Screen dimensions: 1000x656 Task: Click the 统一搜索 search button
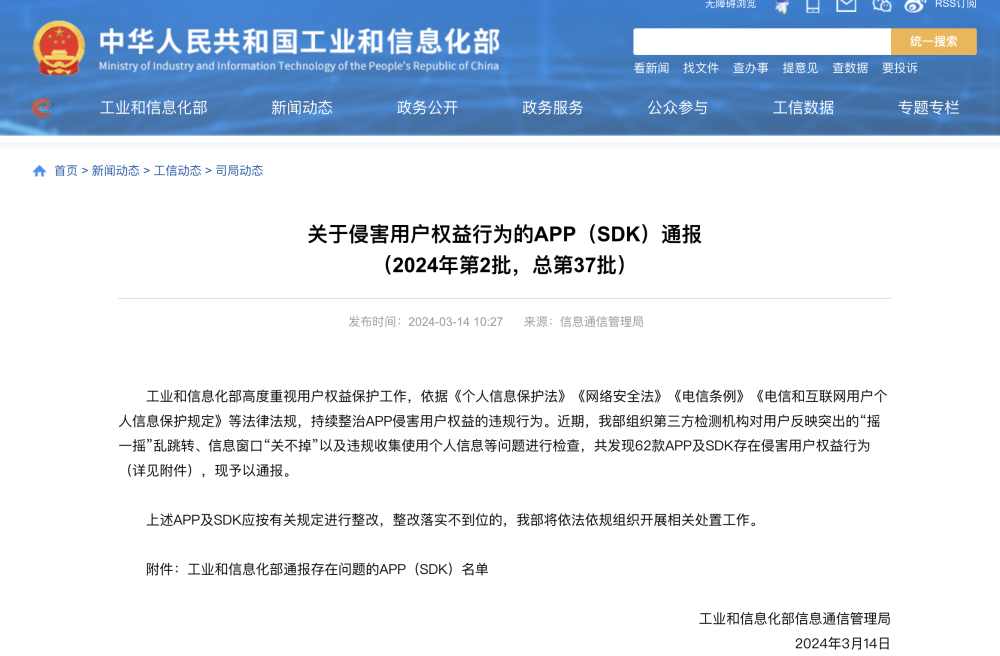click(x=934, y=41)
